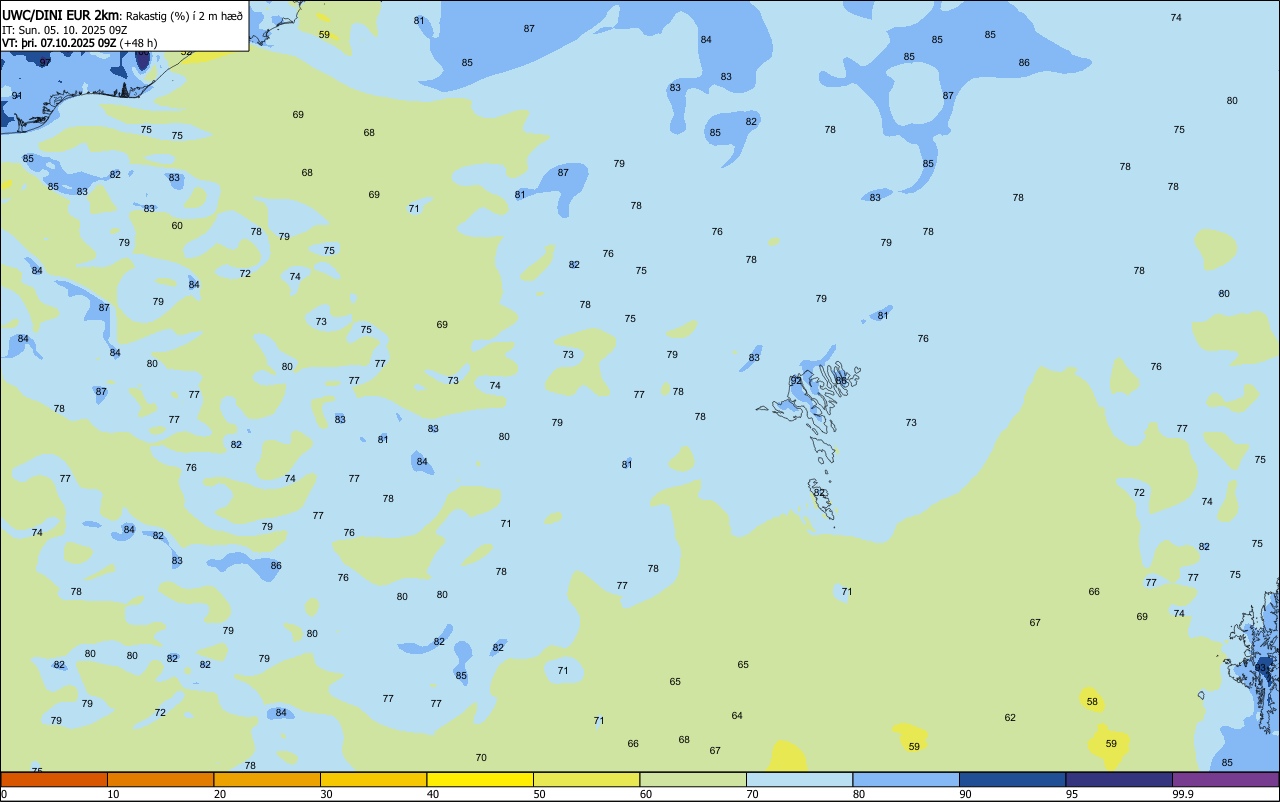This screenshot has width=1280, height=802.
Task: Click the '10' legend scale label
Action: (114, 794)
